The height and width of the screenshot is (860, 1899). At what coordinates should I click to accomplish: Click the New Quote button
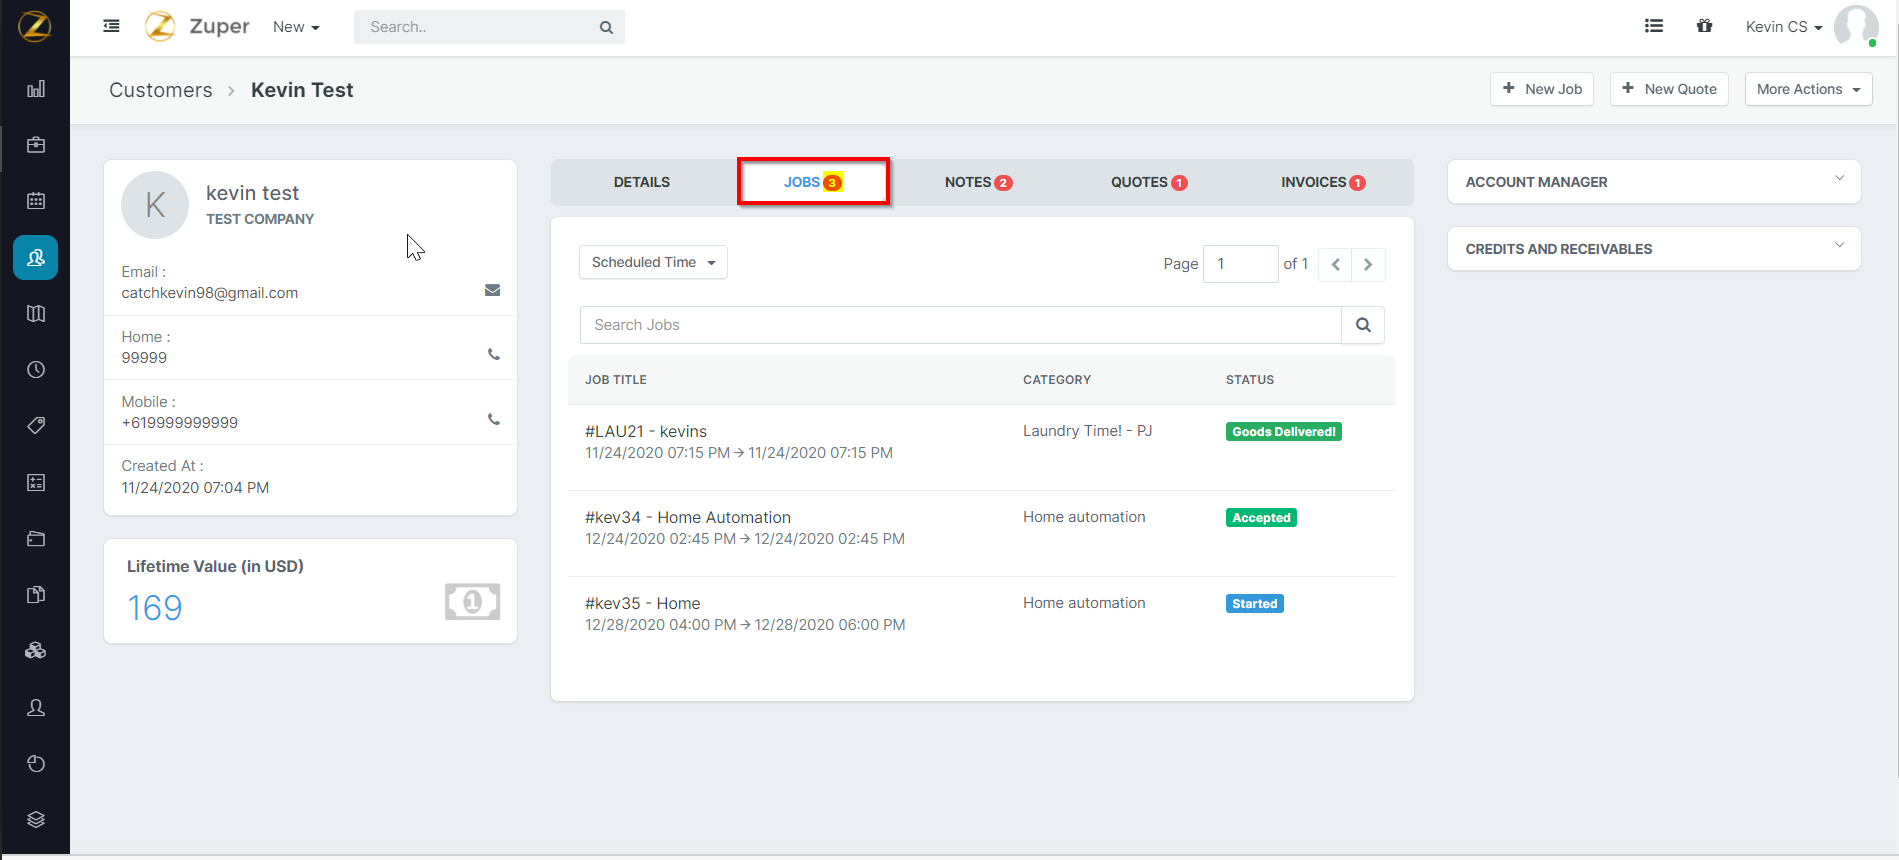tap(1668, 89)
